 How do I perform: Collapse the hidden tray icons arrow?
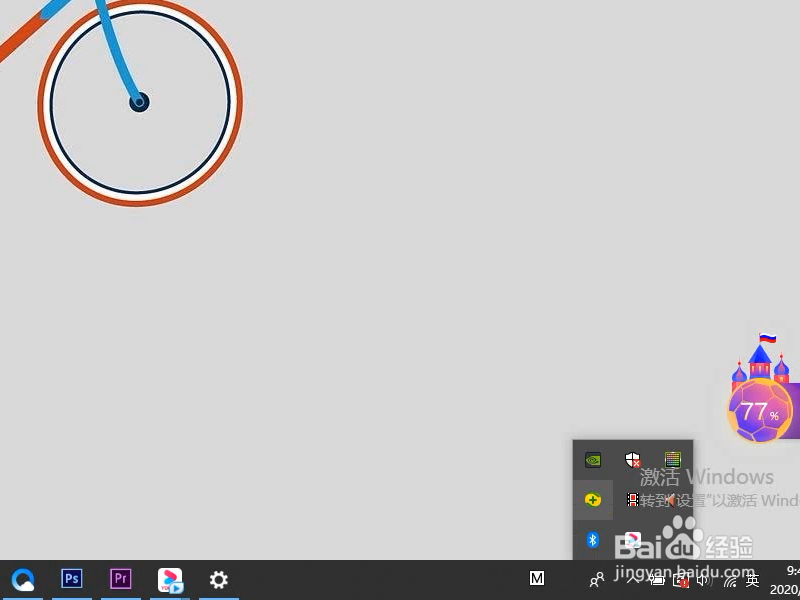633,580
